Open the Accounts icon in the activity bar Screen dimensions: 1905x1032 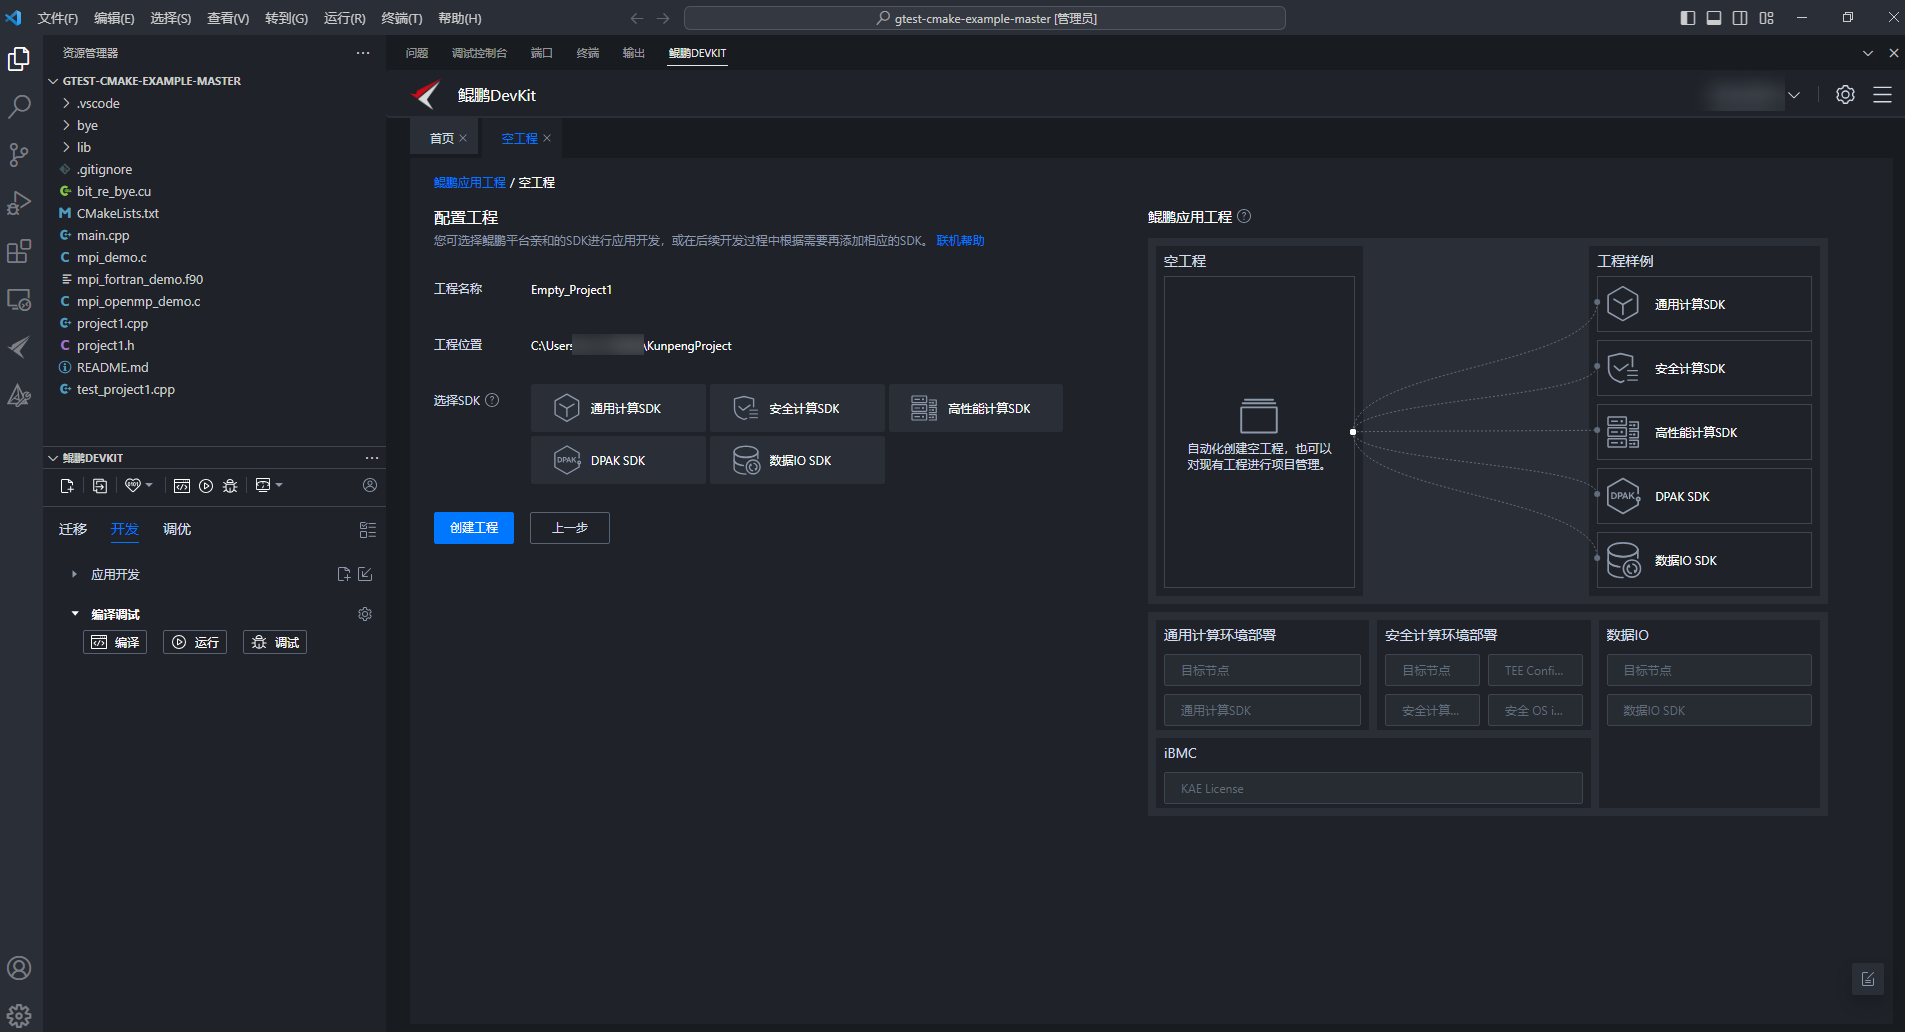19,968
